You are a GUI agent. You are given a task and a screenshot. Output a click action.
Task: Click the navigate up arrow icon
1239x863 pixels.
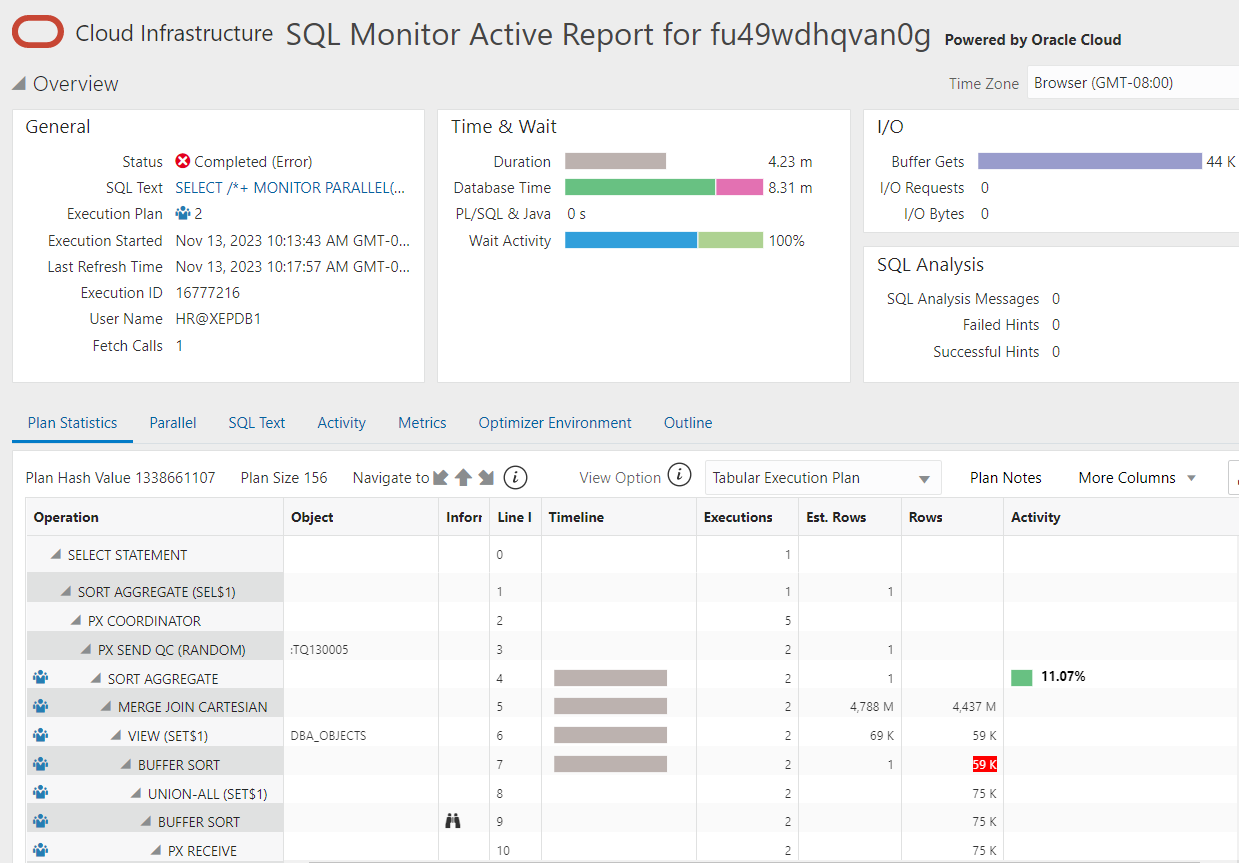tap(463, 477)
